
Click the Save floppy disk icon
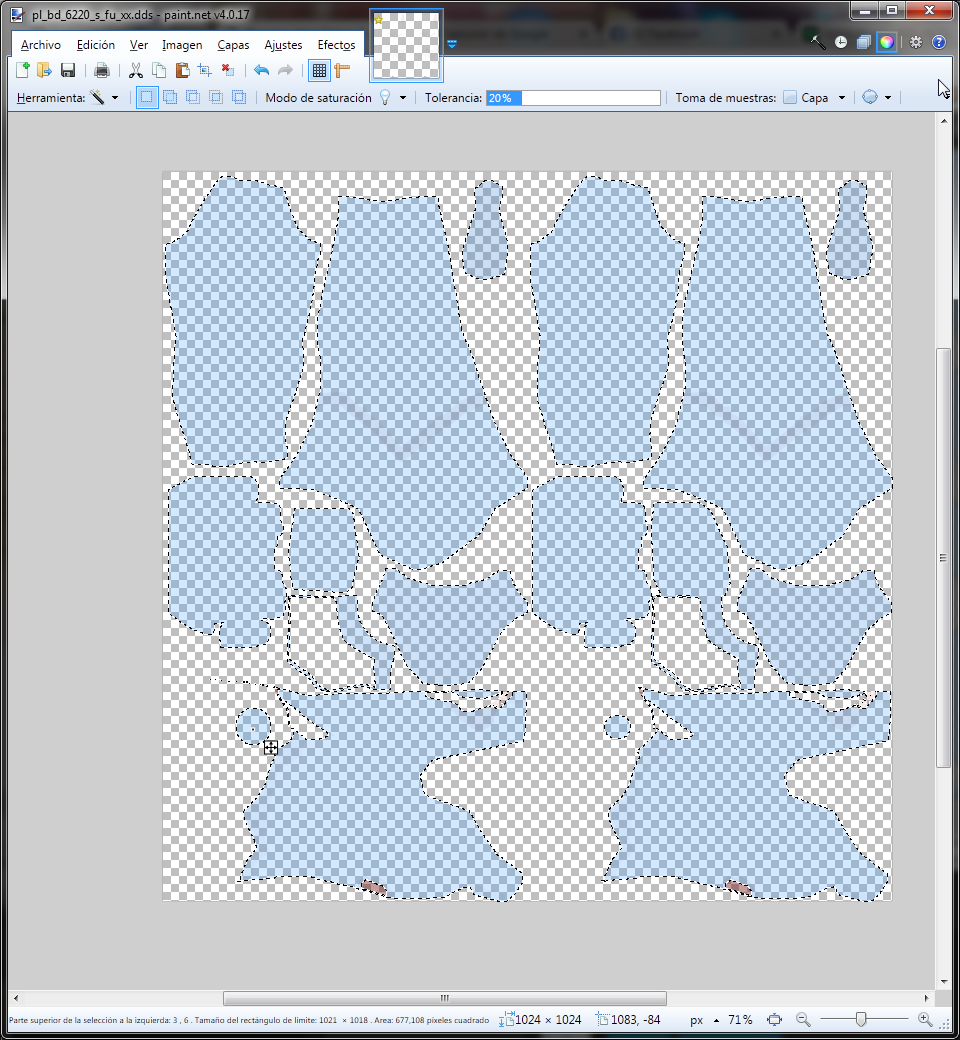tap(68, 70)
